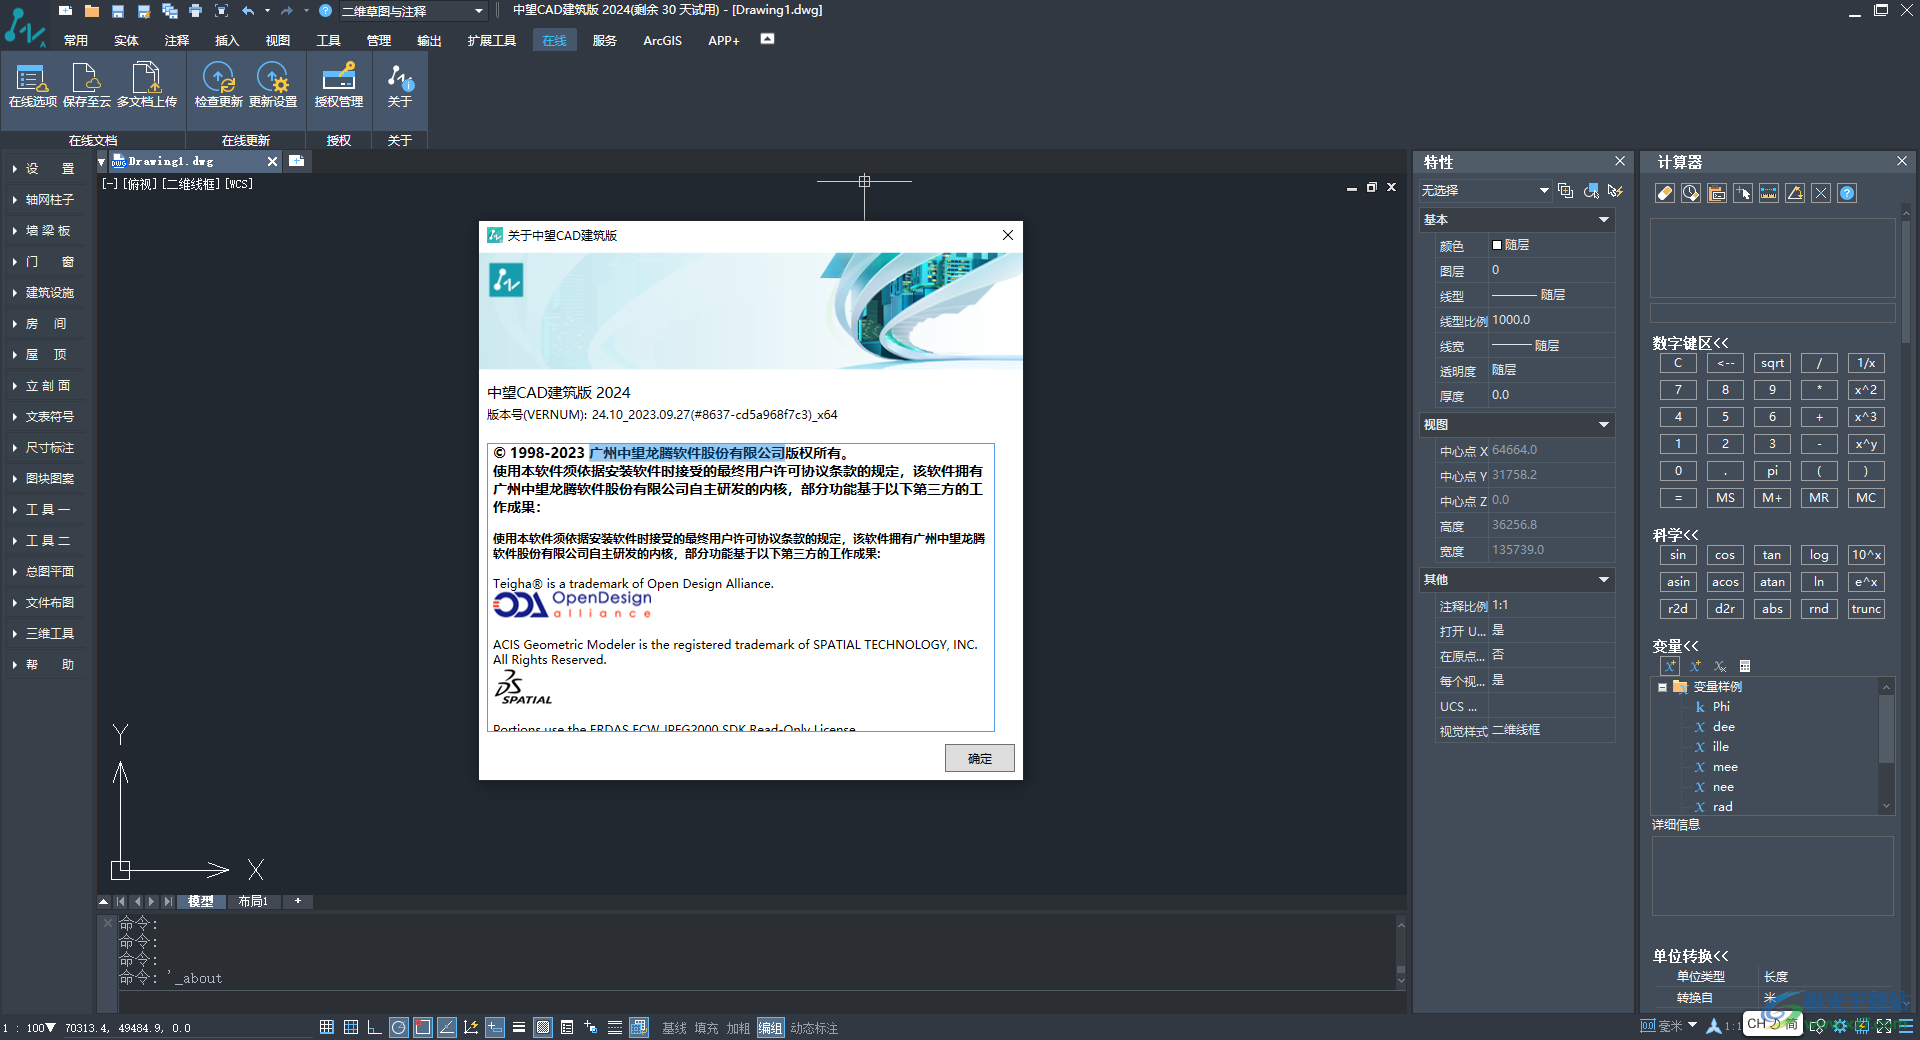Switch to the 布局1 layout tab

click(x=253, y=901)
